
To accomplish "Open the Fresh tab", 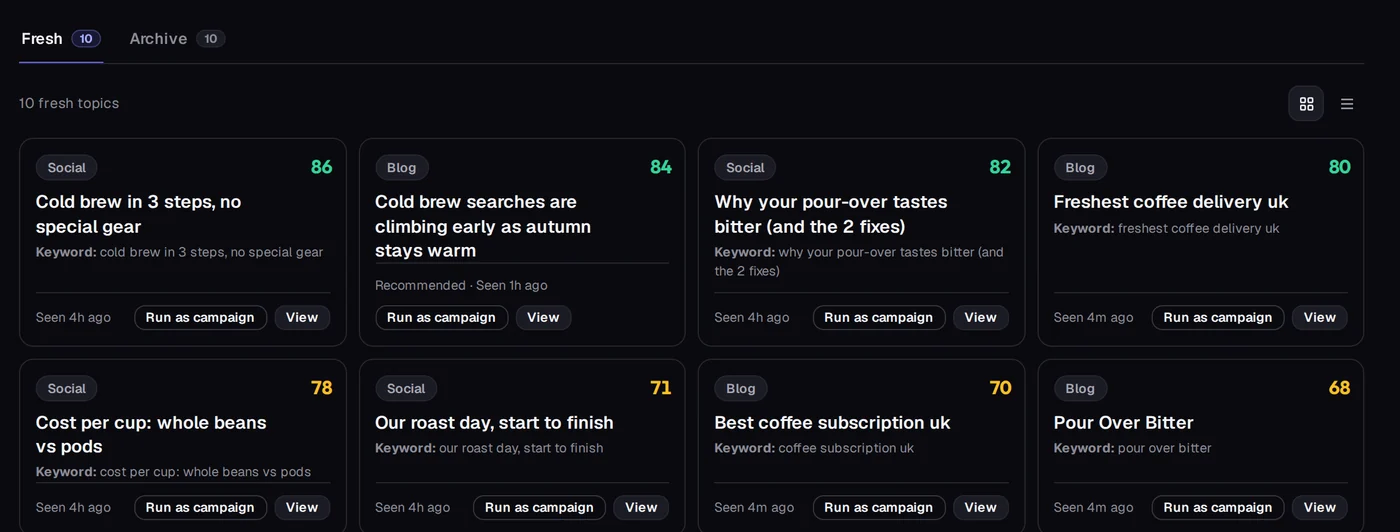I will coord(61,39).
